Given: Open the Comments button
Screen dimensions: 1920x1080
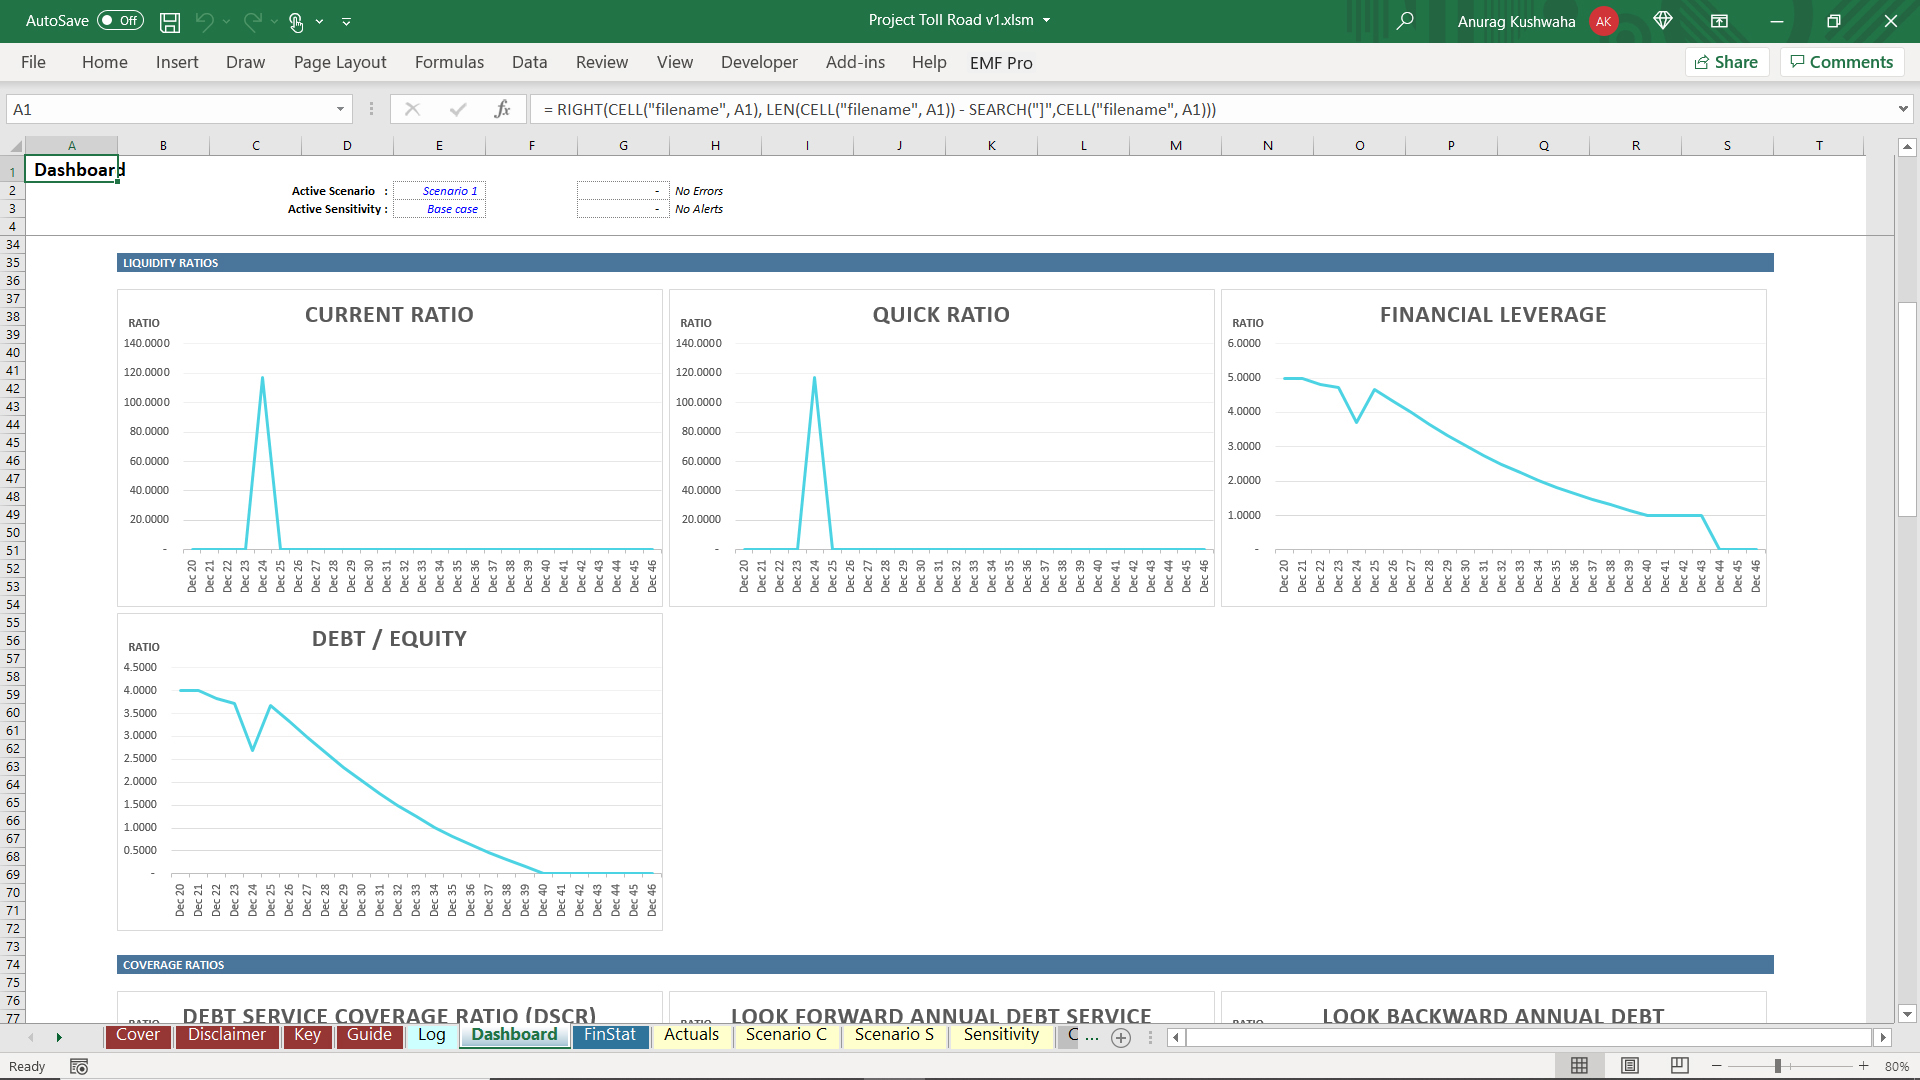Looking at the screenshot, I should pyautogui.click(x=1841, y=62).
